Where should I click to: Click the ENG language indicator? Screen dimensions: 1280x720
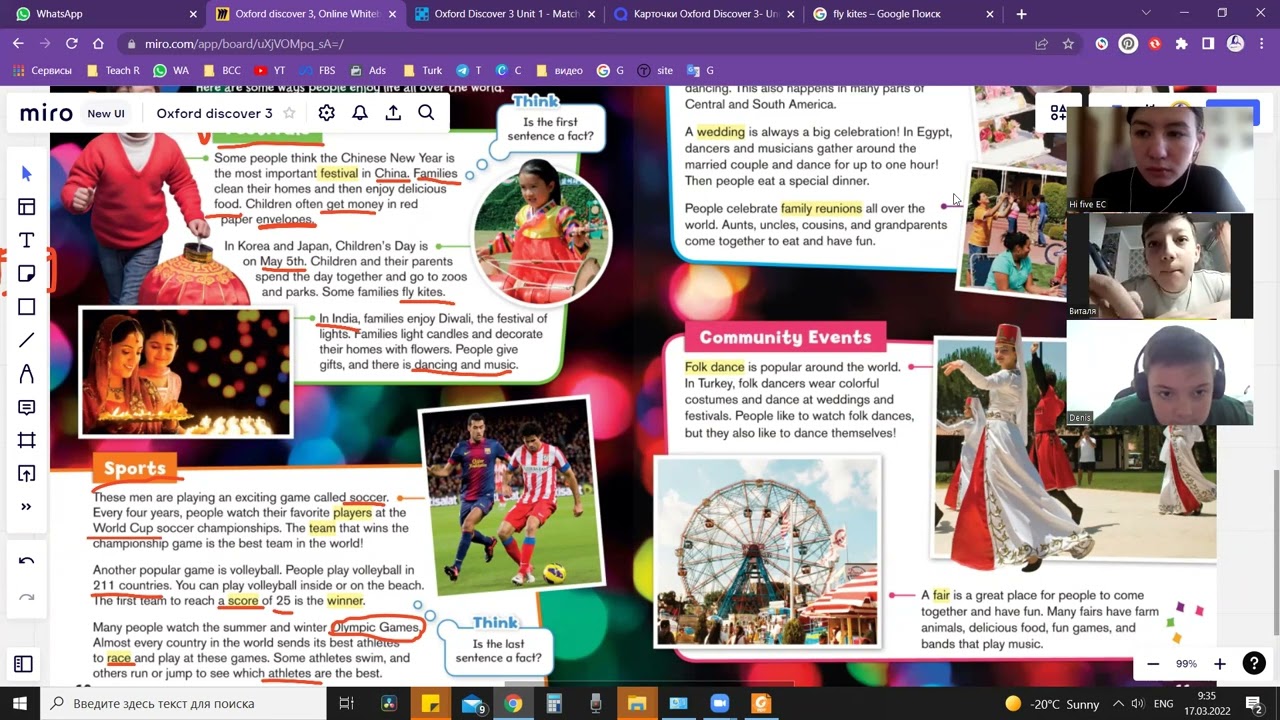pos(1164,703)
